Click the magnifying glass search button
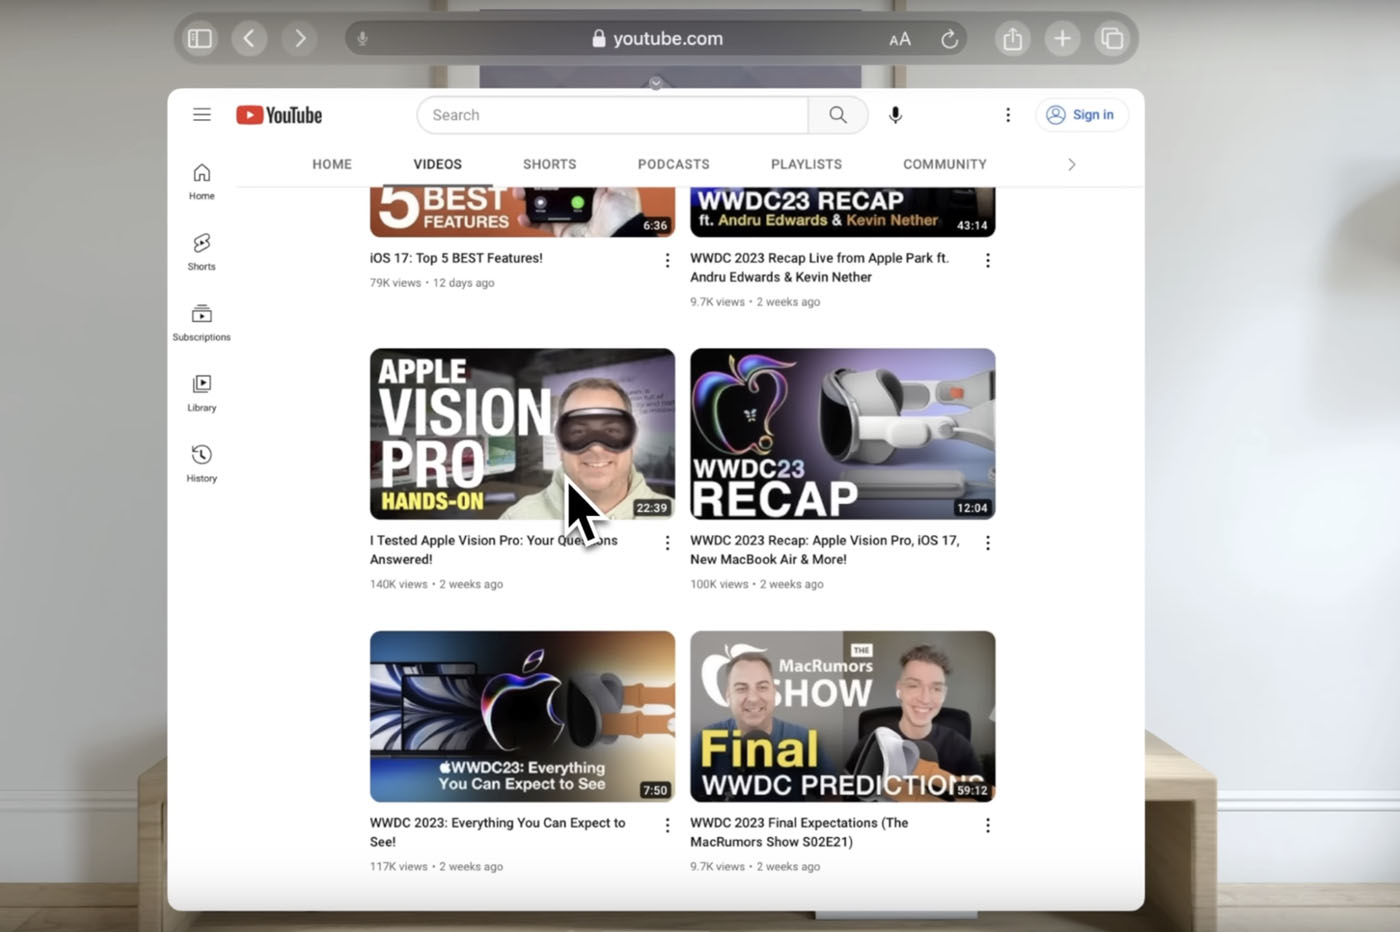The image size is (1400, 932). coord(838,115)
